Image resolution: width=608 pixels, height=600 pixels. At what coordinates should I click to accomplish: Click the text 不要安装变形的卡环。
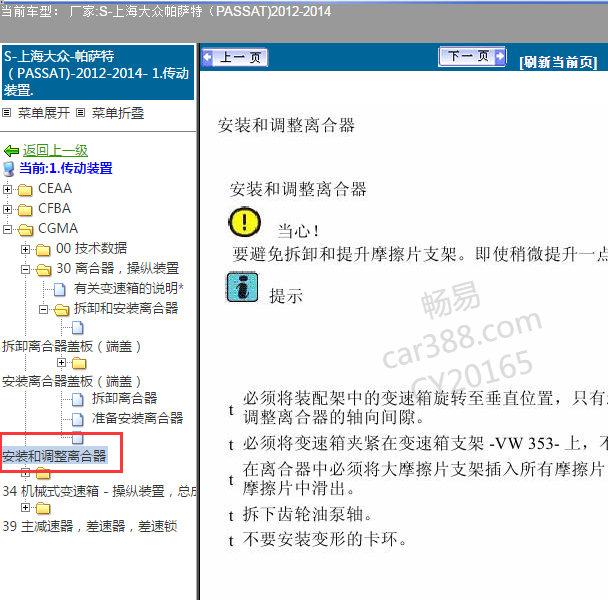click(325, 539)
